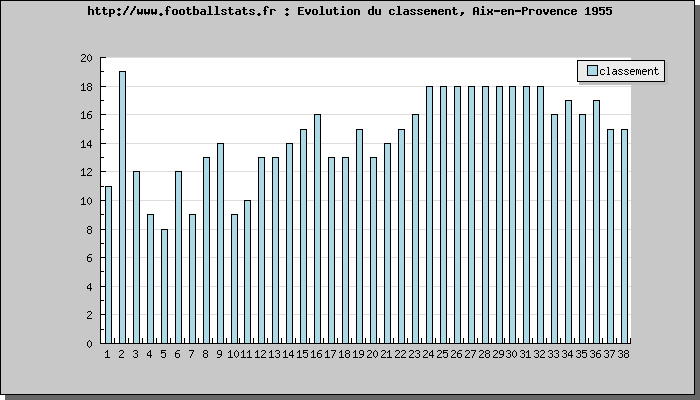
Task: Click x-axis label 14
Action: 288,354
